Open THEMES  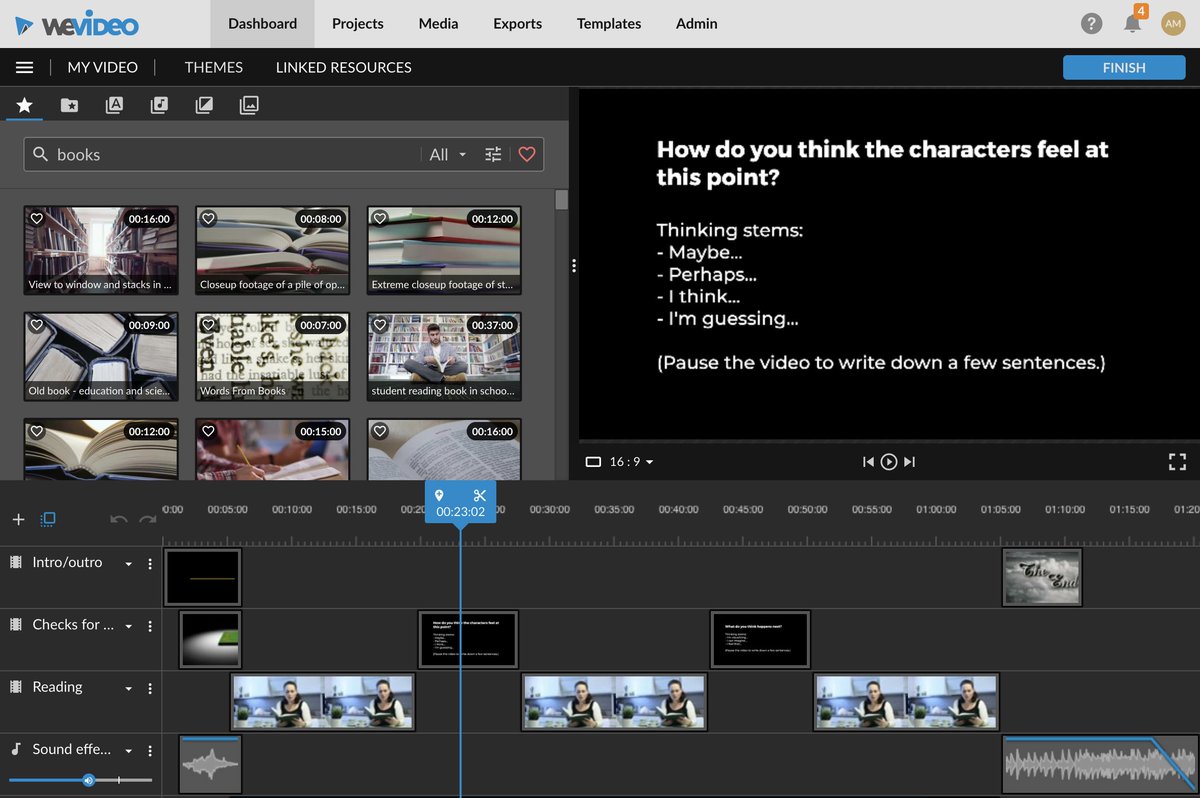click(x=214, y=67)
